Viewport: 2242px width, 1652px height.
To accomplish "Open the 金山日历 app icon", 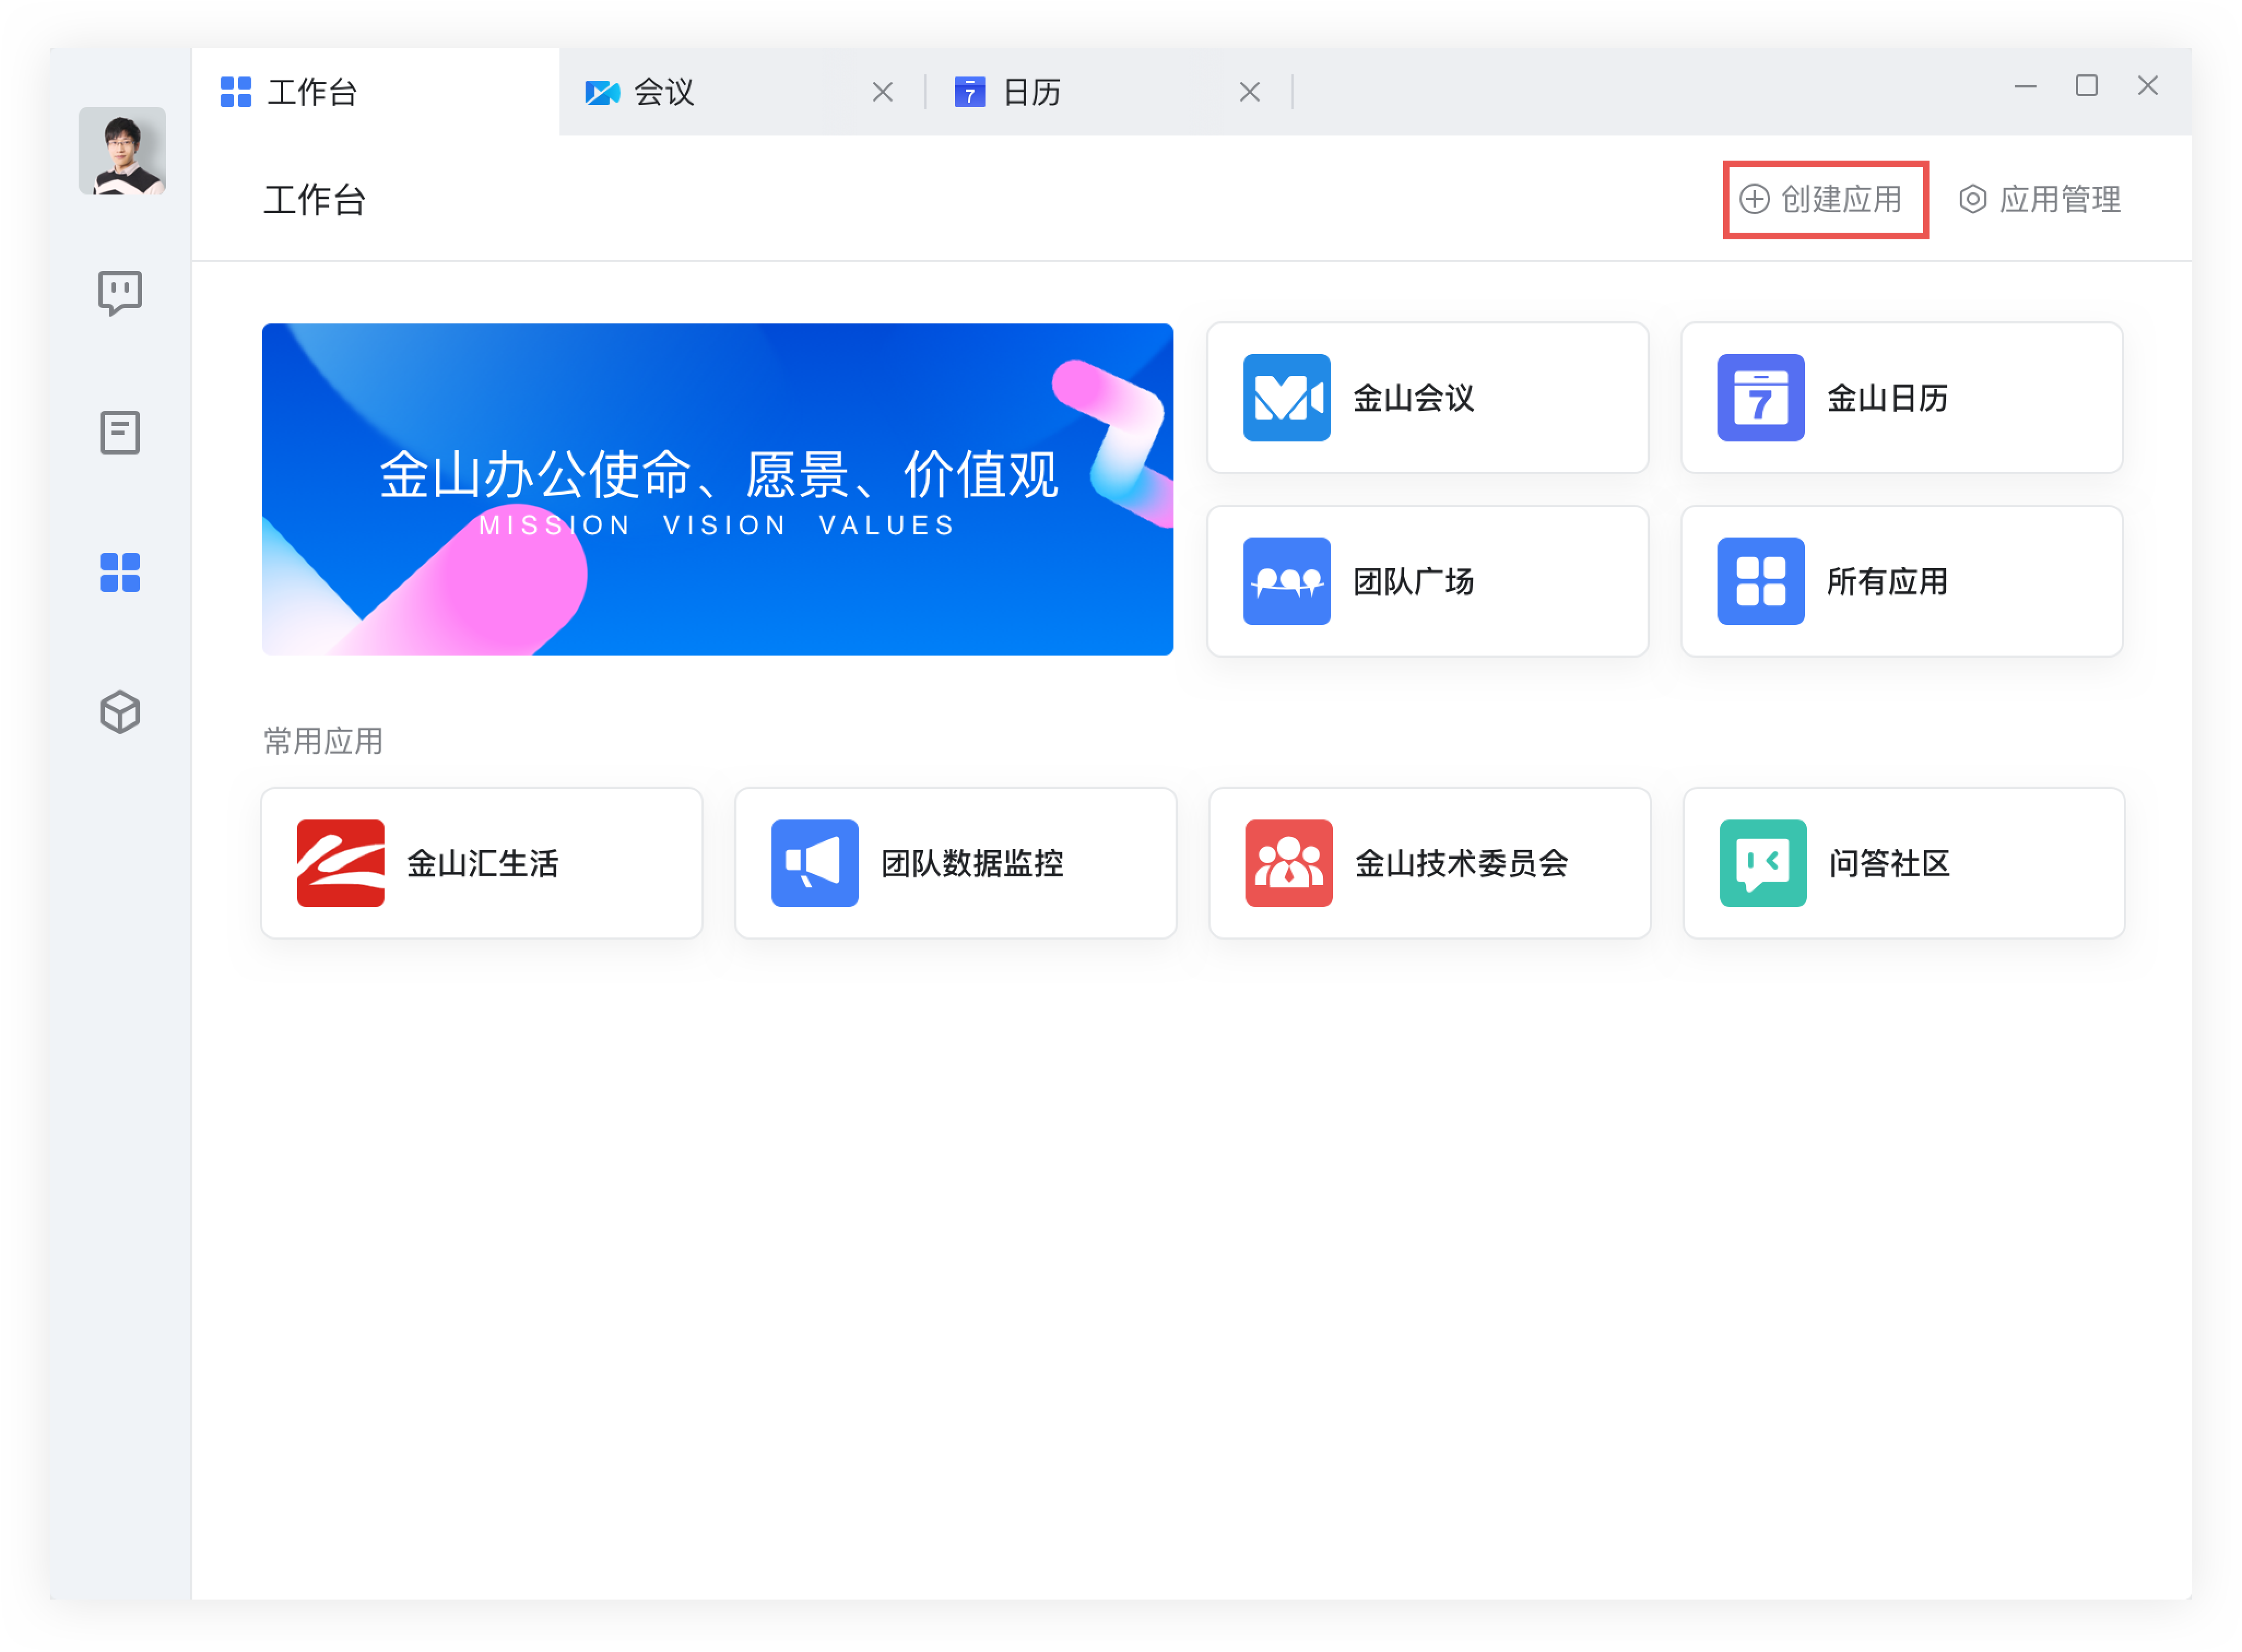I will (1900, 396).
